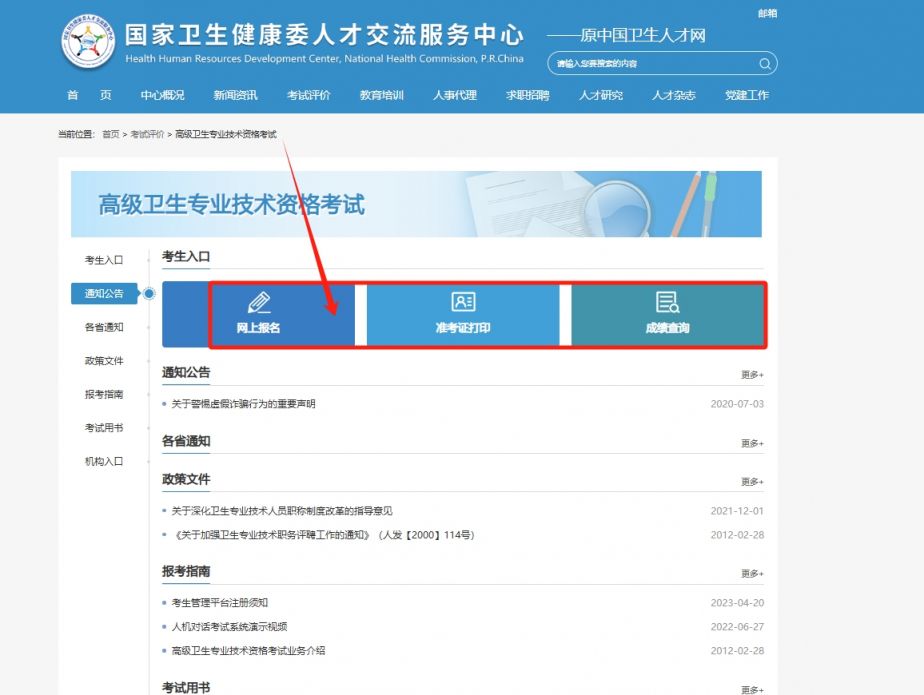Click 更多+ beside the 各省通知 heading

[x=753, y=443]
